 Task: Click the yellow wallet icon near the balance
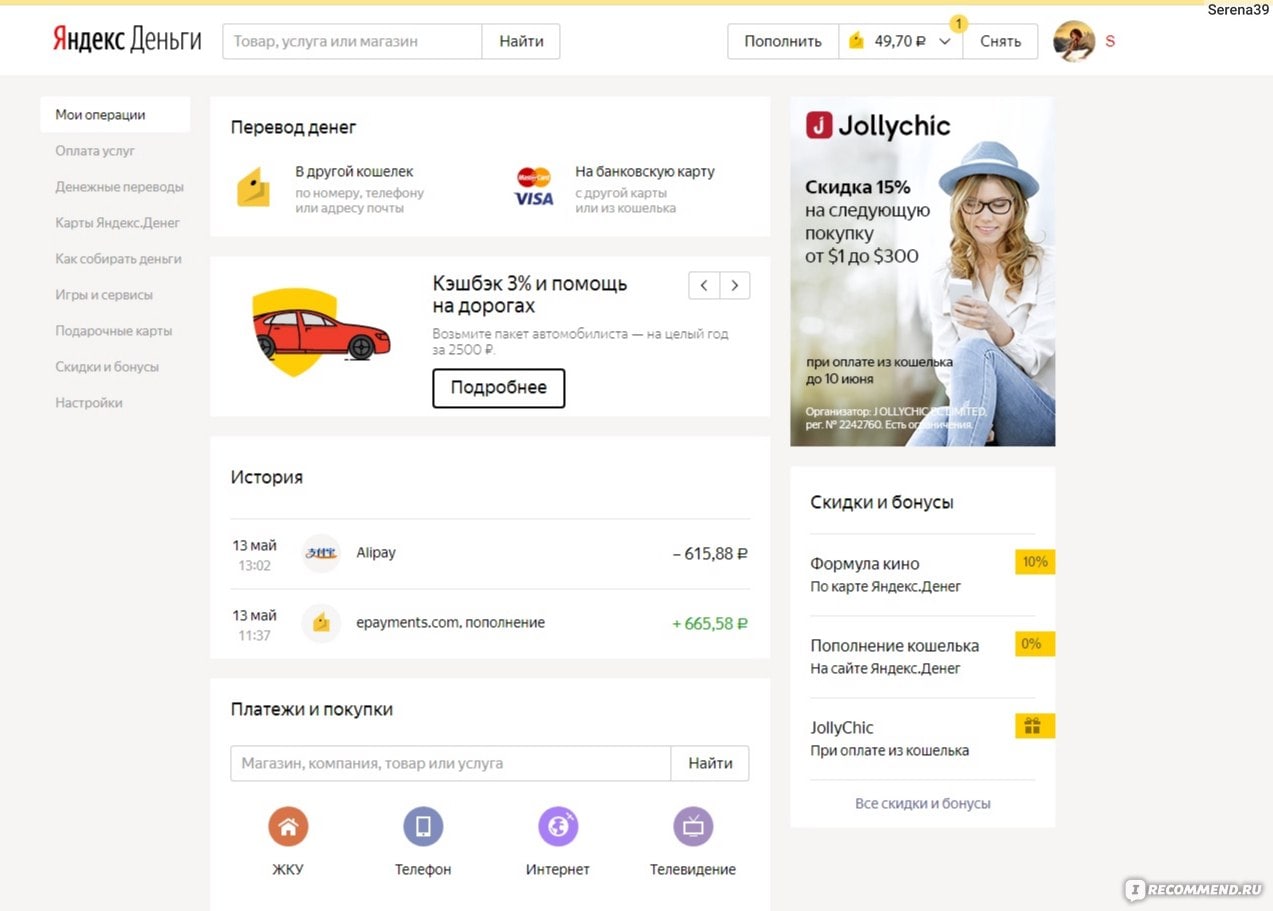856,41
